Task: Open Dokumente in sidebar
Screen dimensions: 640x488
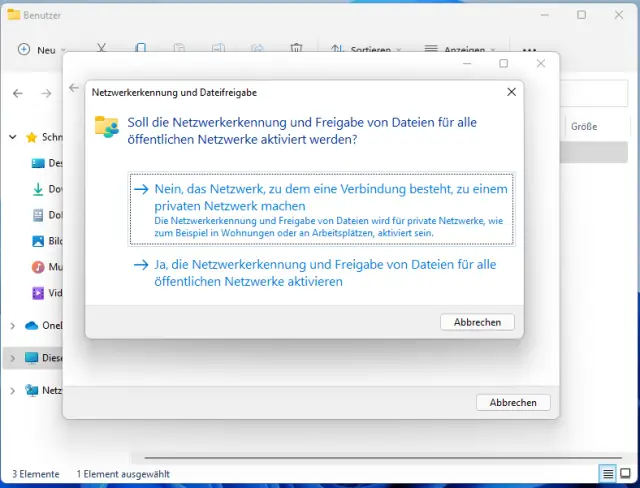Action: pyautogui.click(x=47, y=215)
